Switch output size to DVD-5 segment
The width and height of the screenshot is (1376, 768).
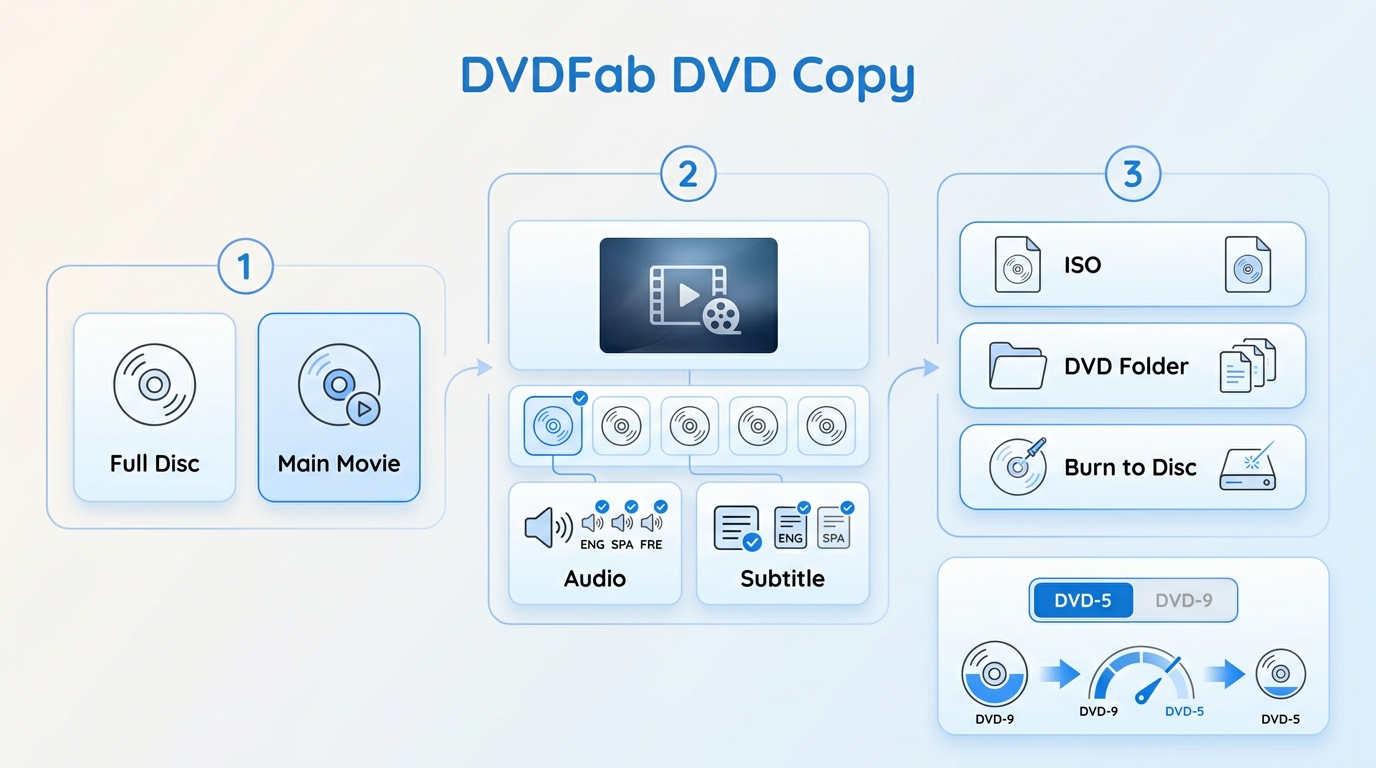coord(1083,601)
